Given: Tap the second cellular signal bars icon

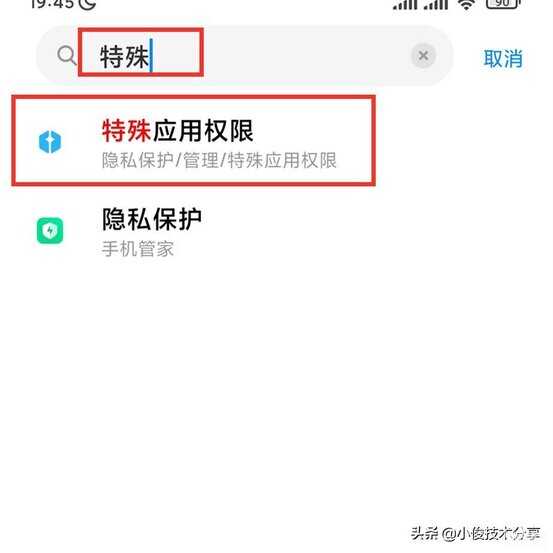Looking at the screenshot, I should (436, 5).
